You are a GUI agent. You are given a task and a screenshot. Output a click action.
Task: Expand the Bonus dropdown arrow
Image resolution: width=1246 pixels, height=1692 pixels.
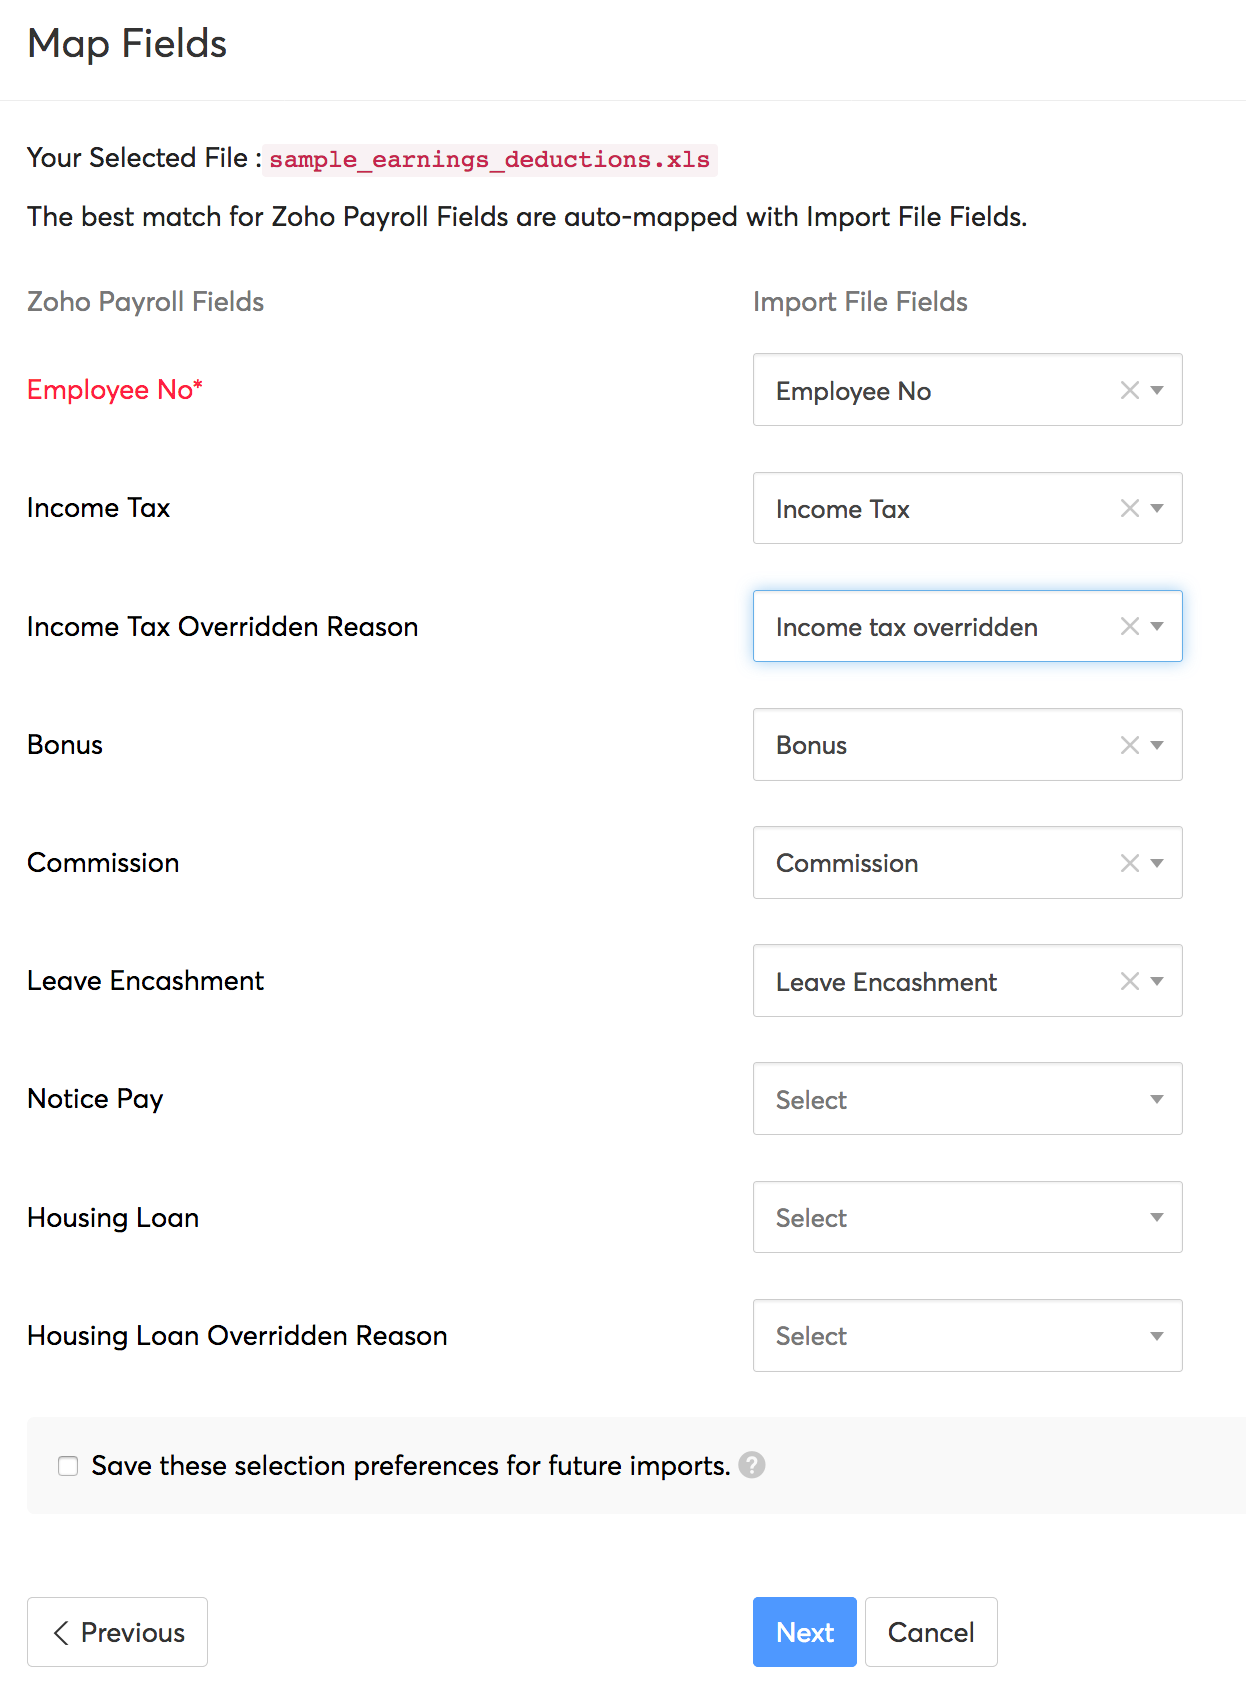point(1157,745)
